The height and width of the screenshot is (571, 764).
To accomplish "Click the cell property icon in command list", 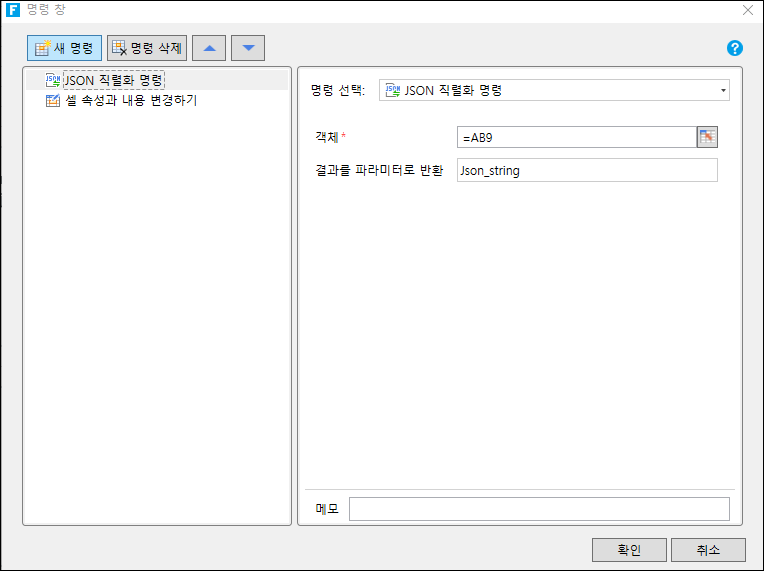I will coord(53,101).
